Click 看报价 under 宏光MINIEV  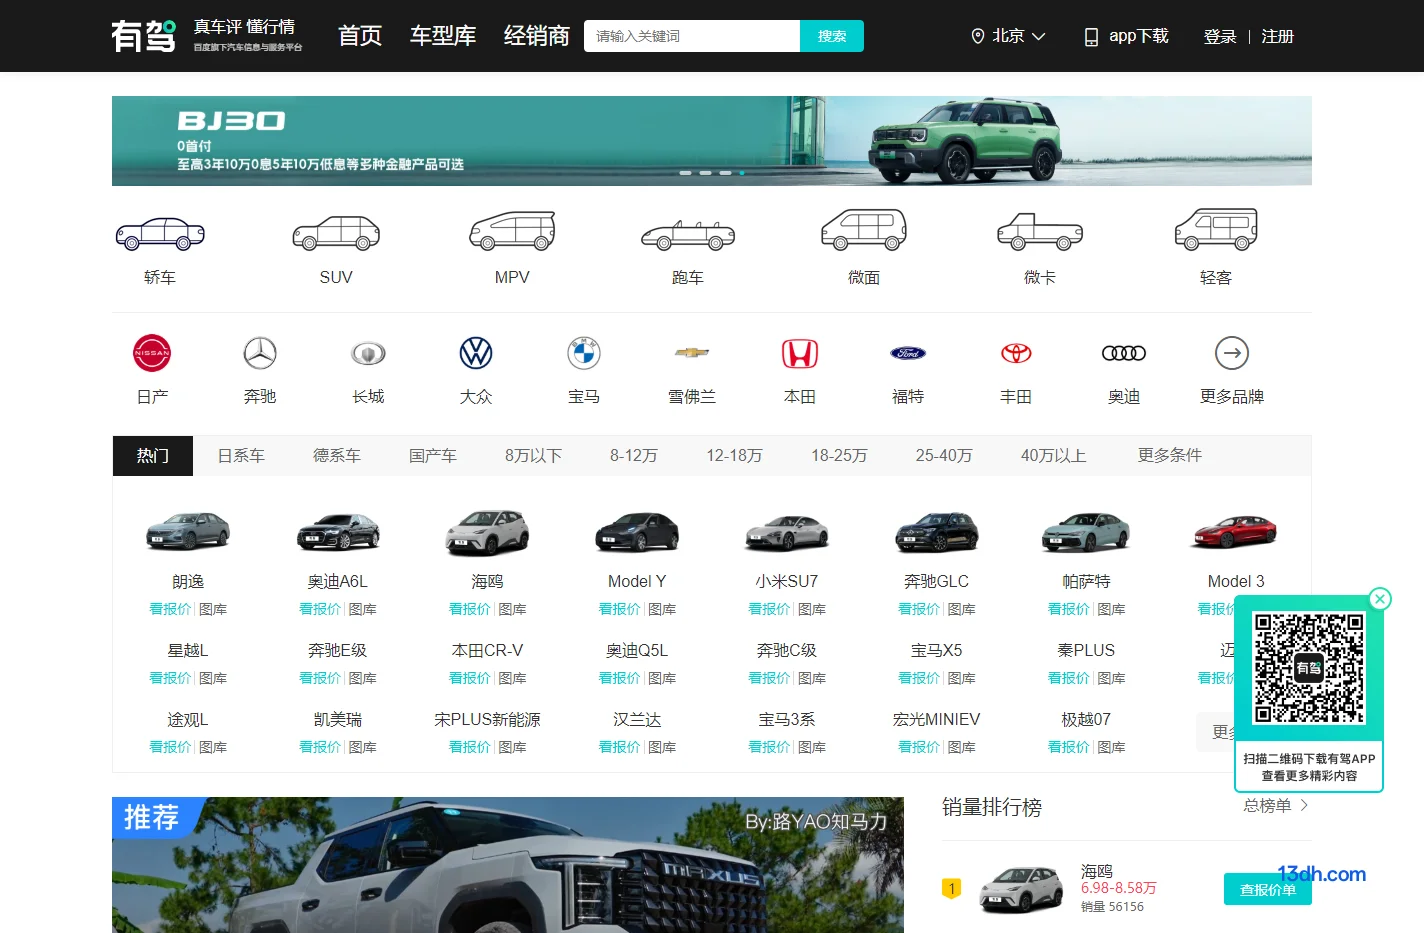point(919,747)
